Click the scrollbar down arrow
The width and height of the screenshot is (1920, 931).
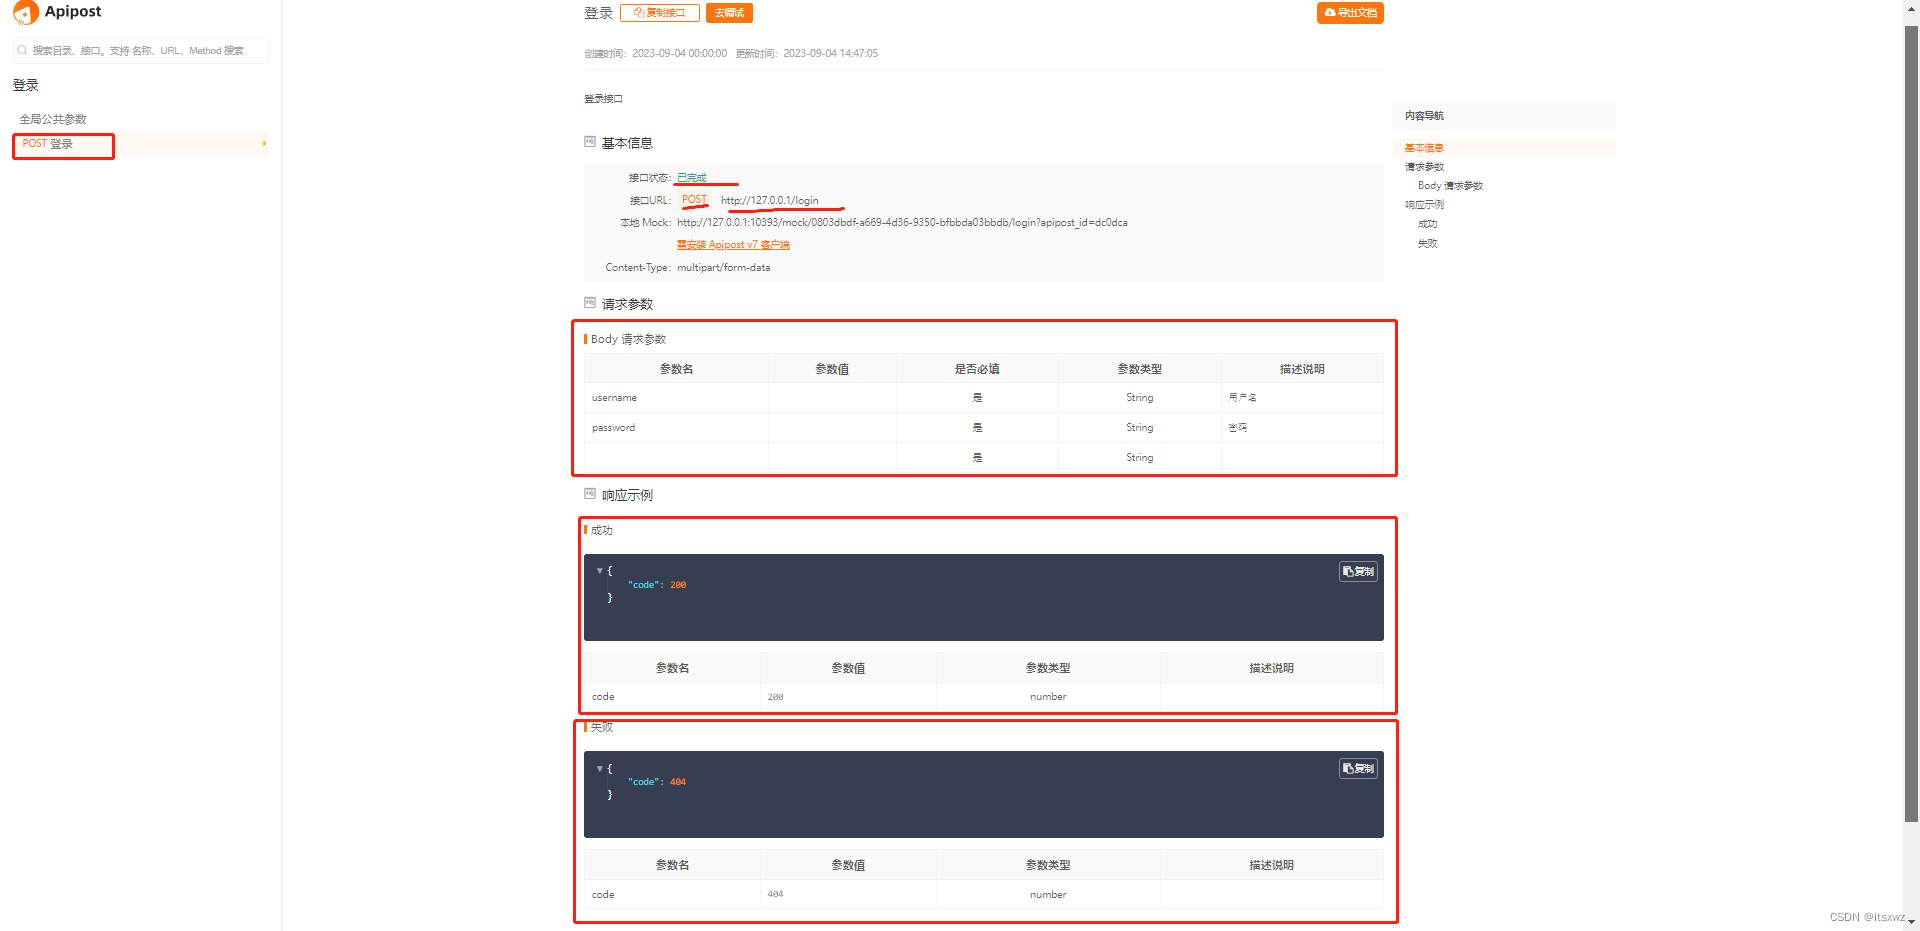(x=1911, y=923)
